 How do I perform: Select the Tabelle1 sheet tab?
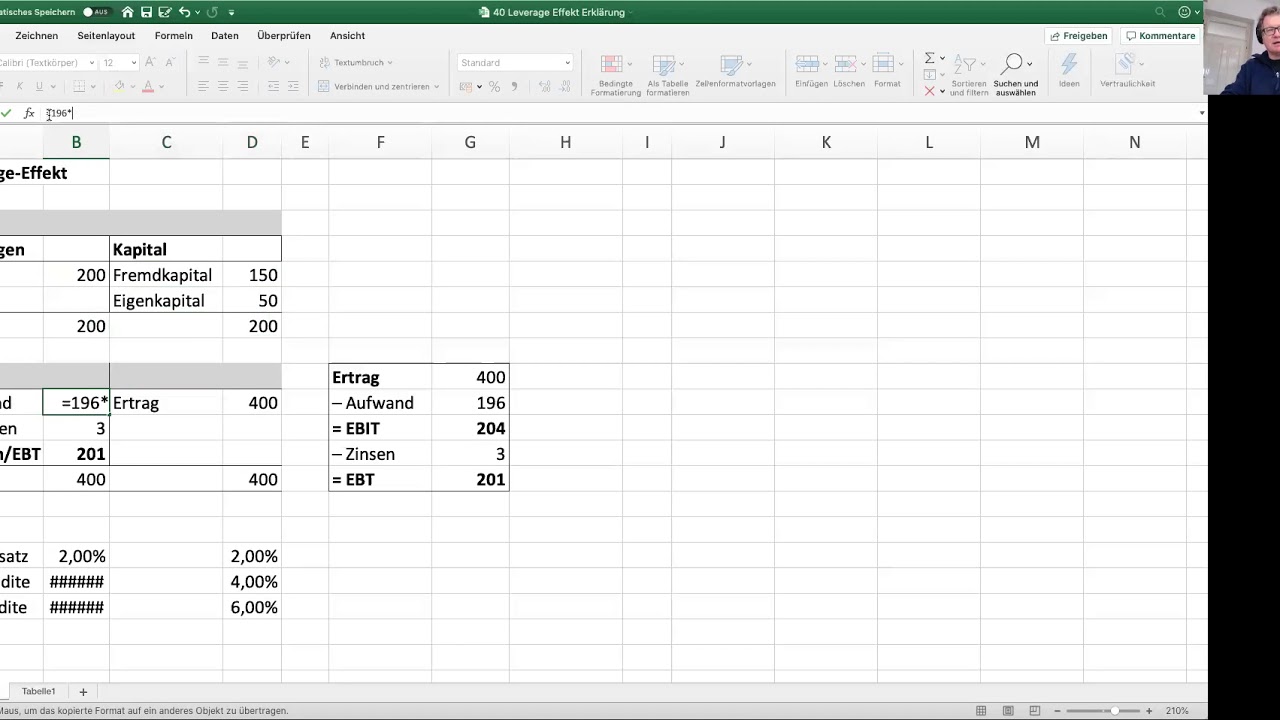coord(39,692)
